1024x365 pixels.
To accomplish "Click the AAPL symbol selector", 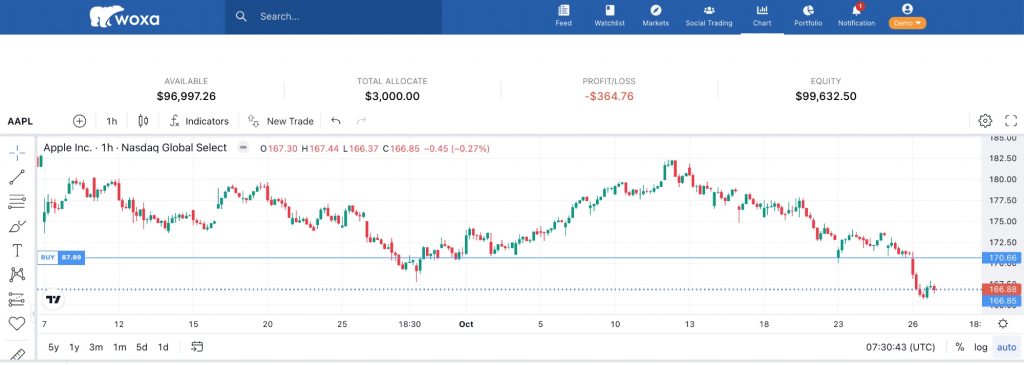I will point(20,121).
